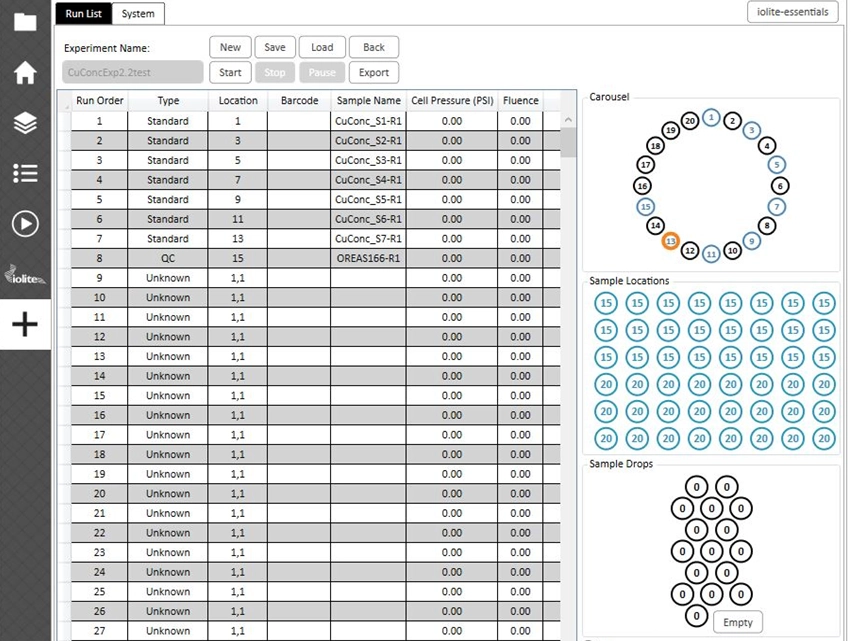Select a 20 circle in Sample Locations
853x641 pixels.
click(605, 384)
